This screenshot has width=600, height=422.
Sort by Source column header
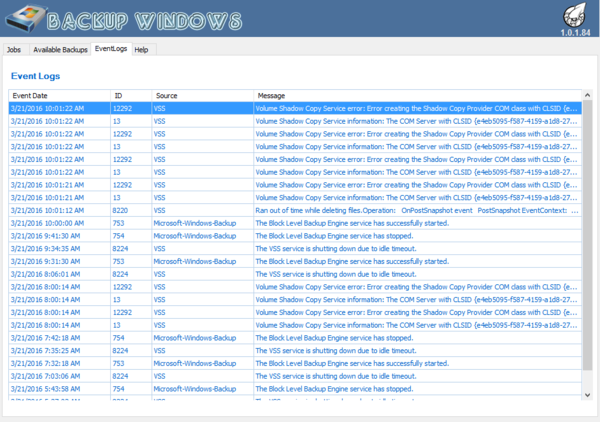(x=203, y=96)
